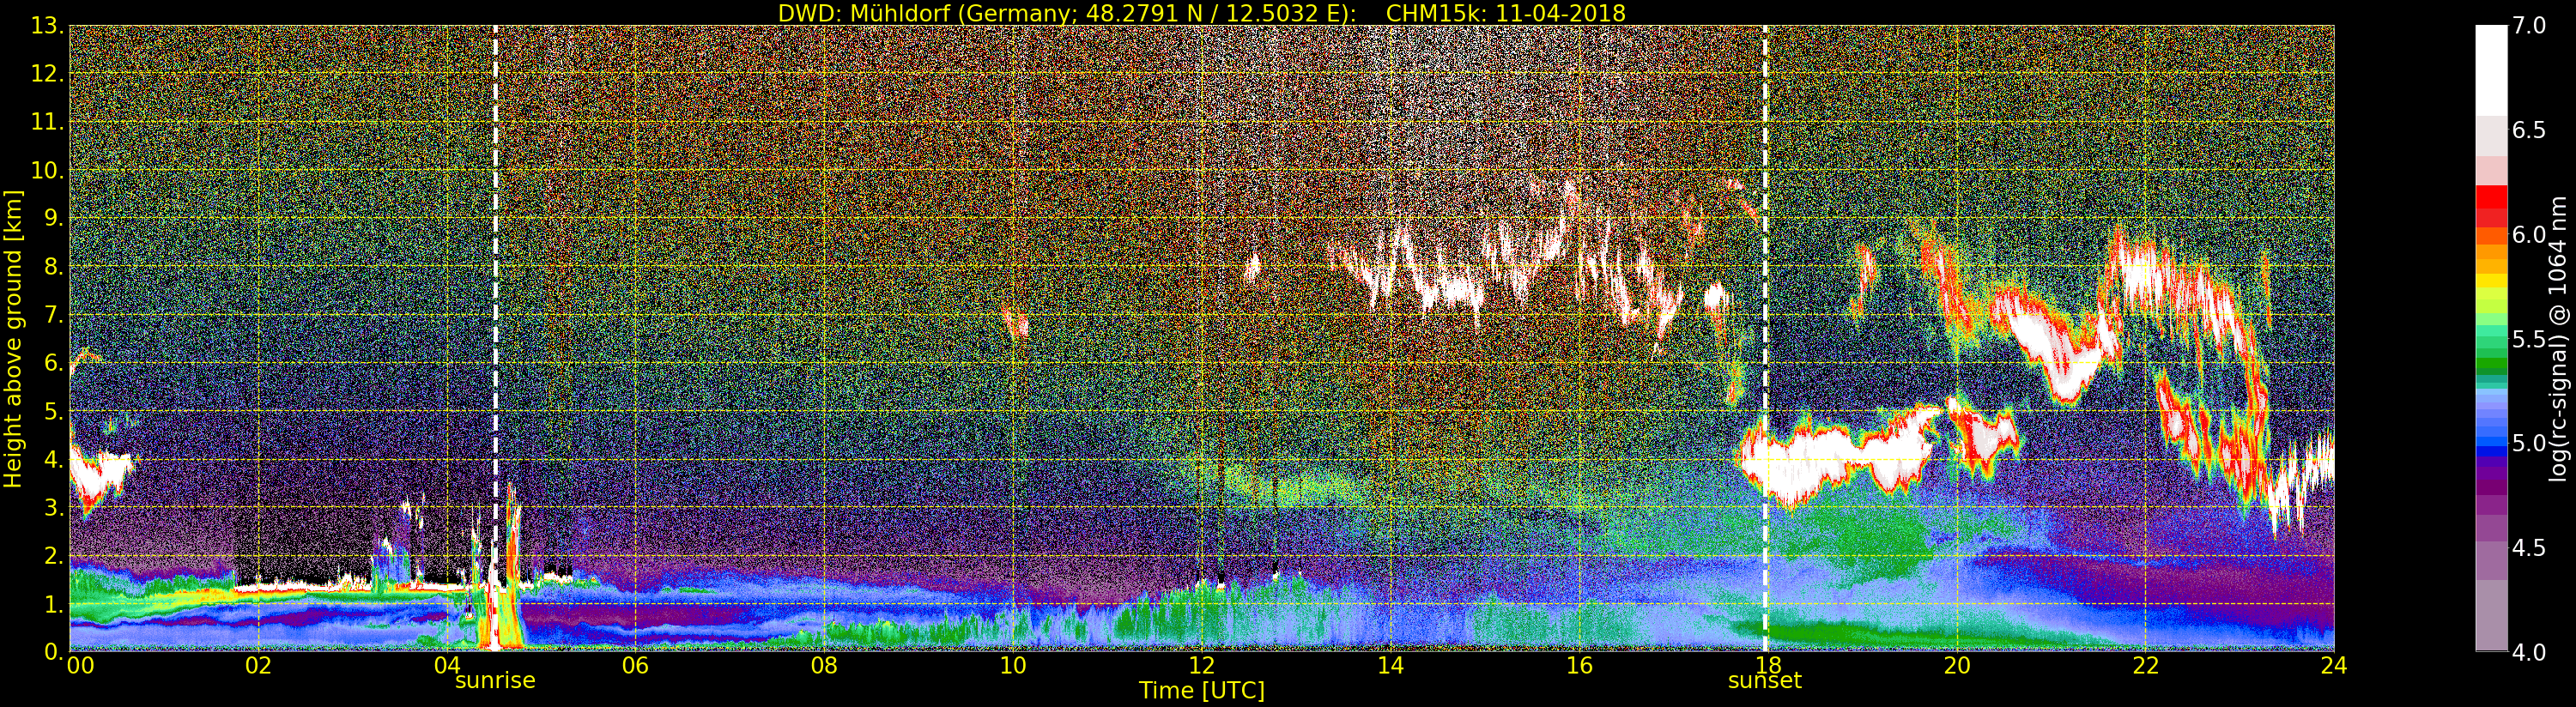Click the '24' time axis tick label
The width and height of the screenshot is (2576, 707).
pyautogui.click(x=2333, y=665)
